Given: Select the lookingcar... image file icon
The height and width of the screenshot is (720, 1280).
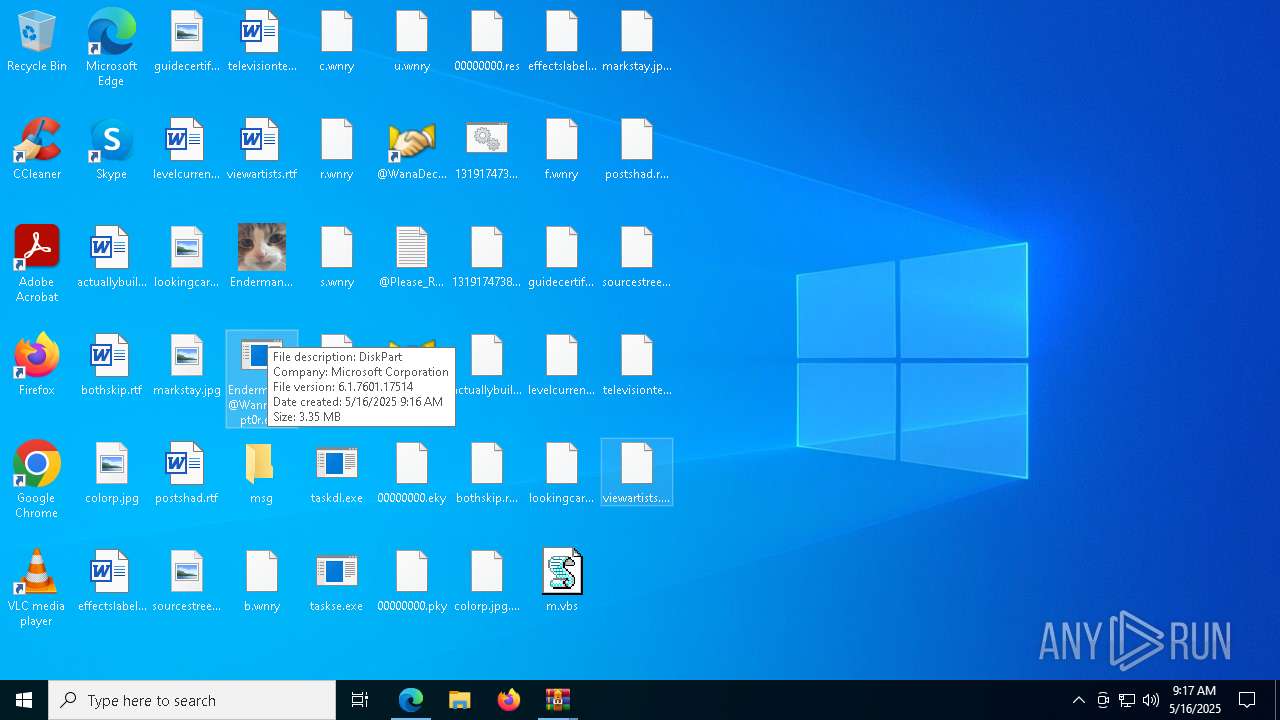Looking at the screenshot, I should click(x=187, y=258).
